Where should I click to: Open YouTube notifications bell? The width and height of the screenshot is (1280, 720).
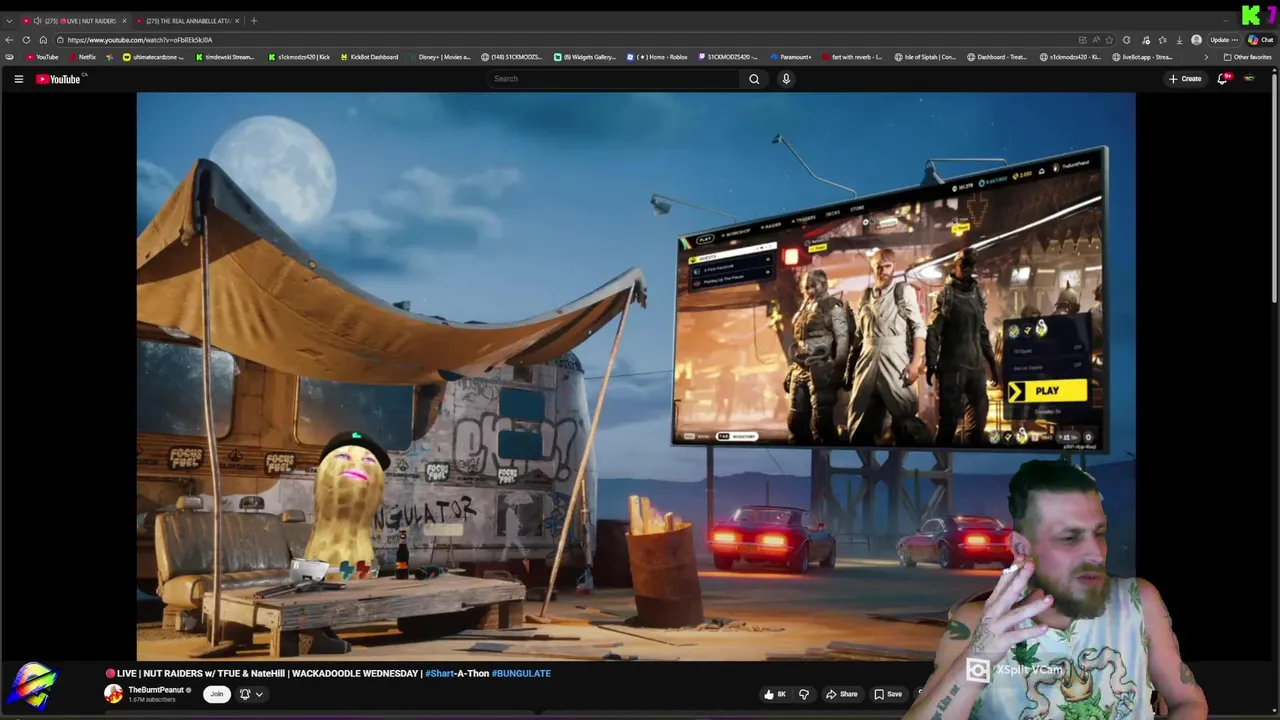point(1222,79)
